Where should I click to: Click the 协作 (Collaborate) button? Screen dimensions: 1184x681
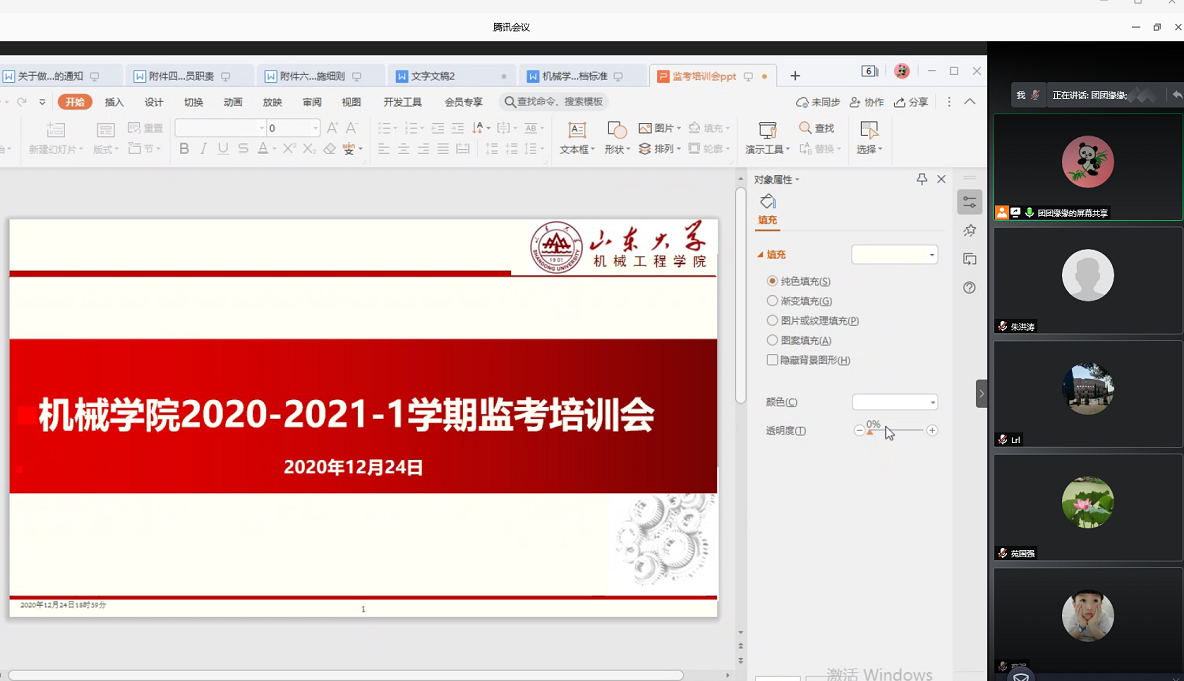(866, 102)
